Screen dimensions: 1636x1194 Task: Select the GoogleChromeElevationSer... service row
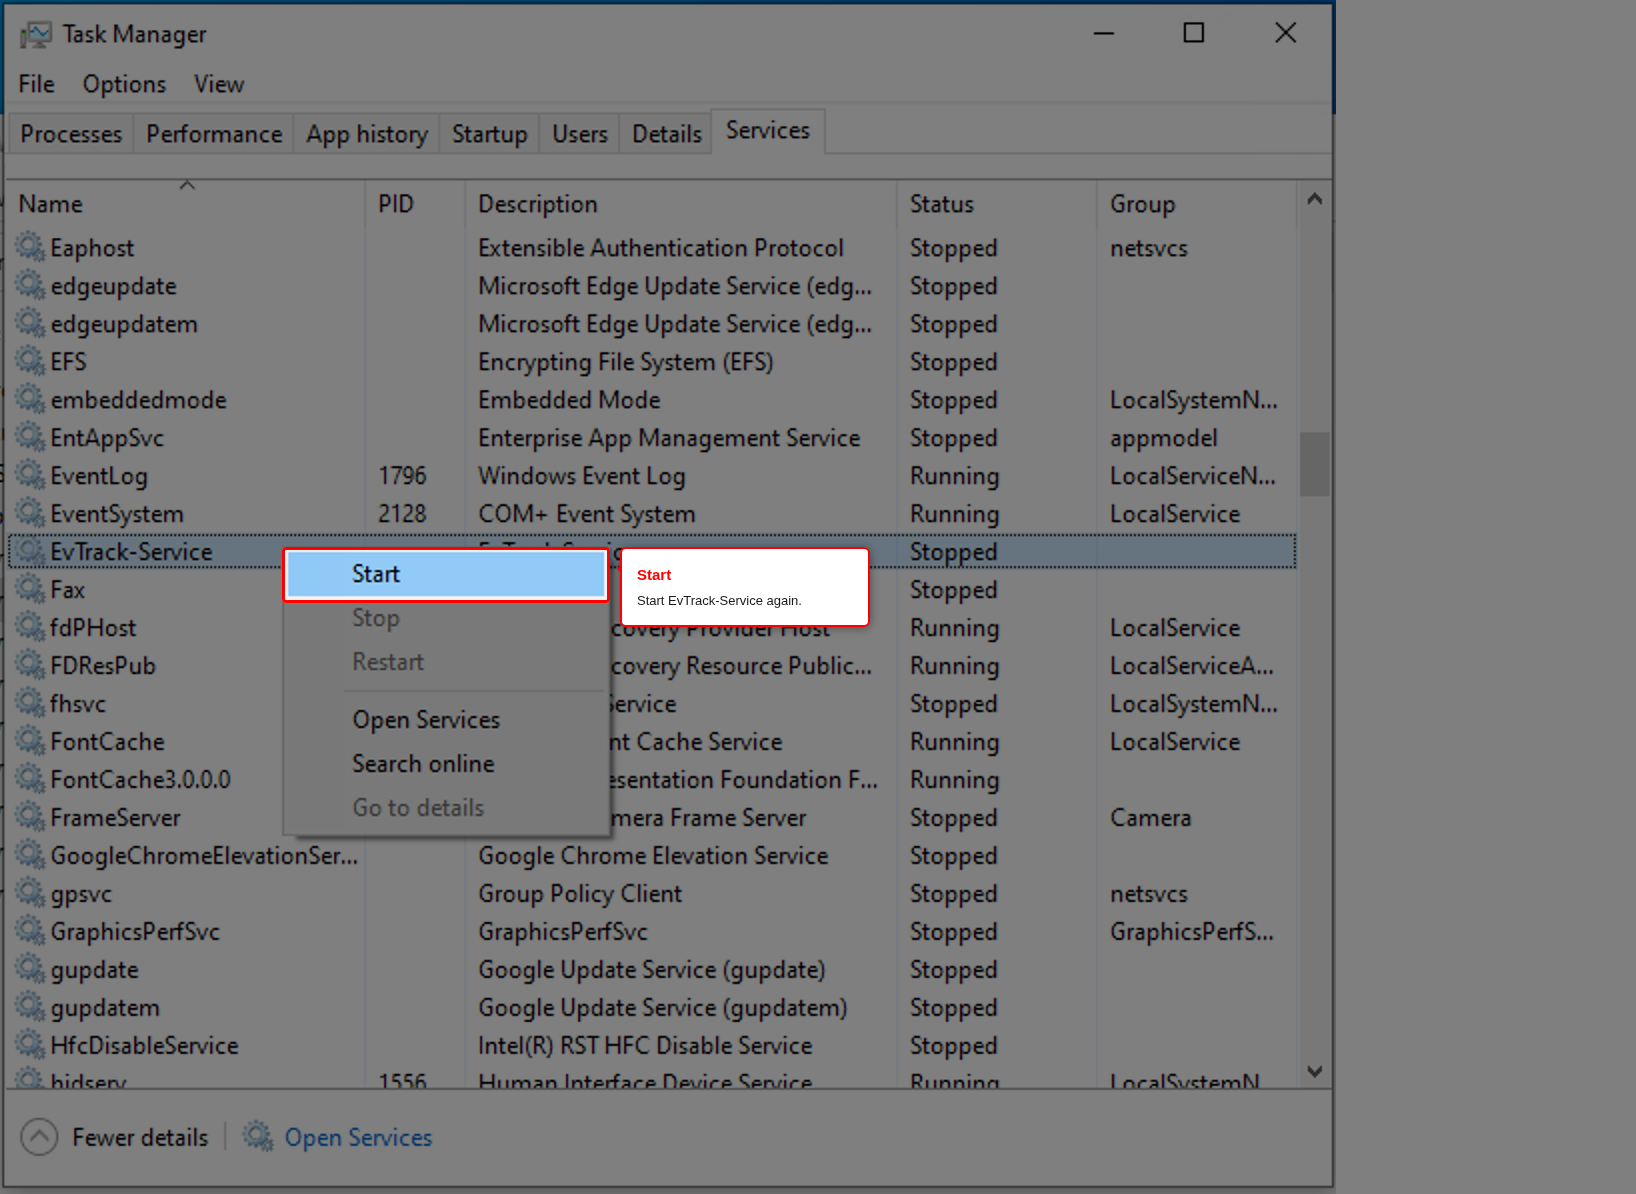(x=652, y=855)
